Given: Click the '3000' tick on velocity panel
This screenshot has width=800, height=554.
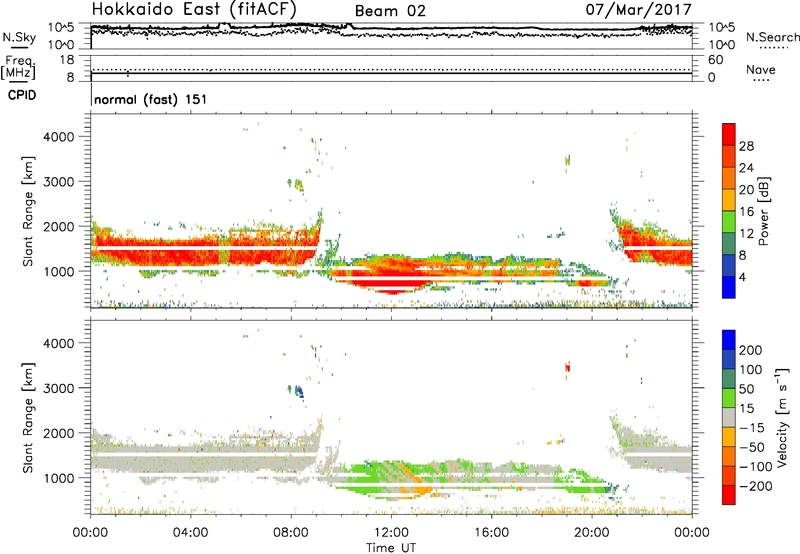Looking at the screenshot, I should click(58, 388).
